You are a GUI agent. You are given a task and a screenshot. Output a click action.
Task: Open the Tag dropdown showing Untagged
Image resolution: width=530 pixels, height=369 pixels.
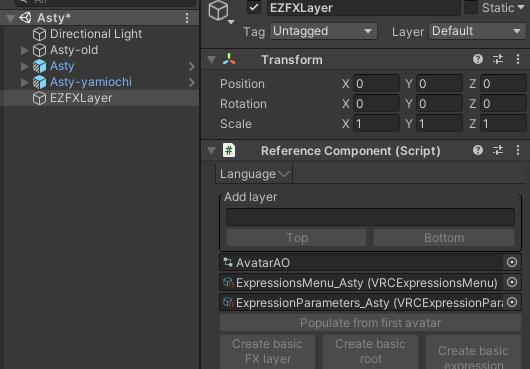323,31
